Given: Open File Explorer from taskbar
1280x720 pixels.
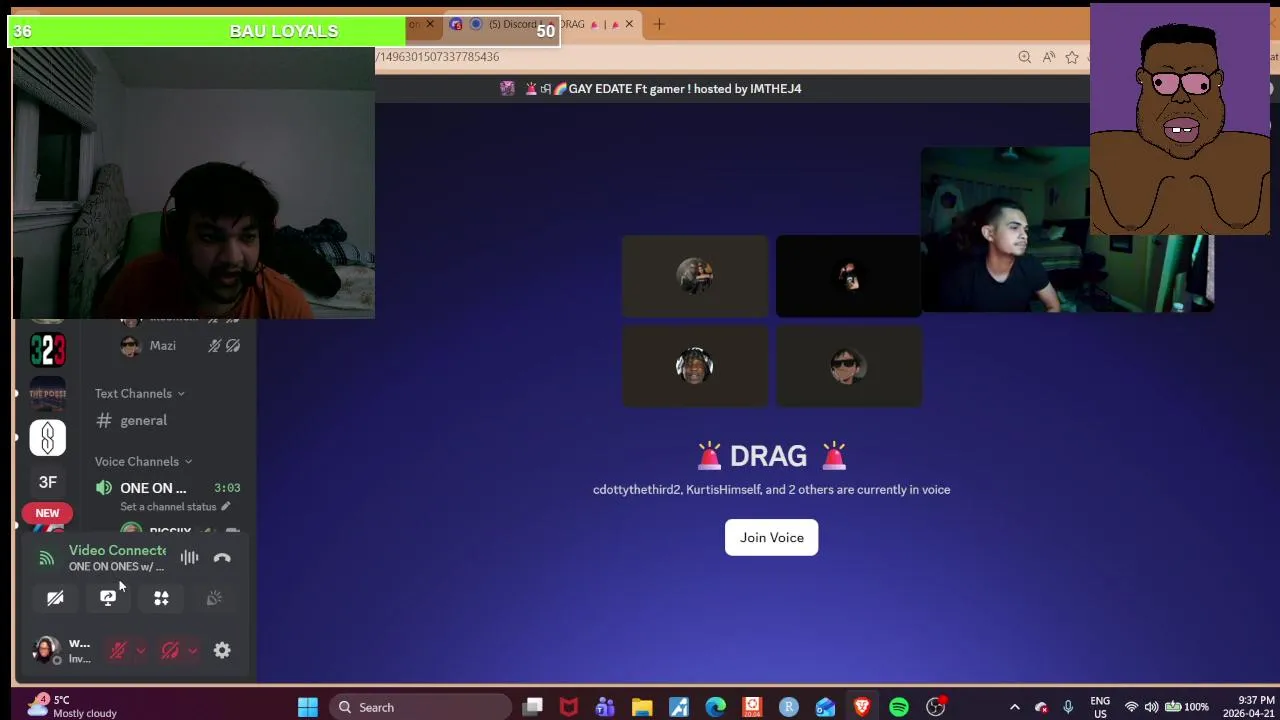Looking at the screenshot, I should [x=642, y=707].
